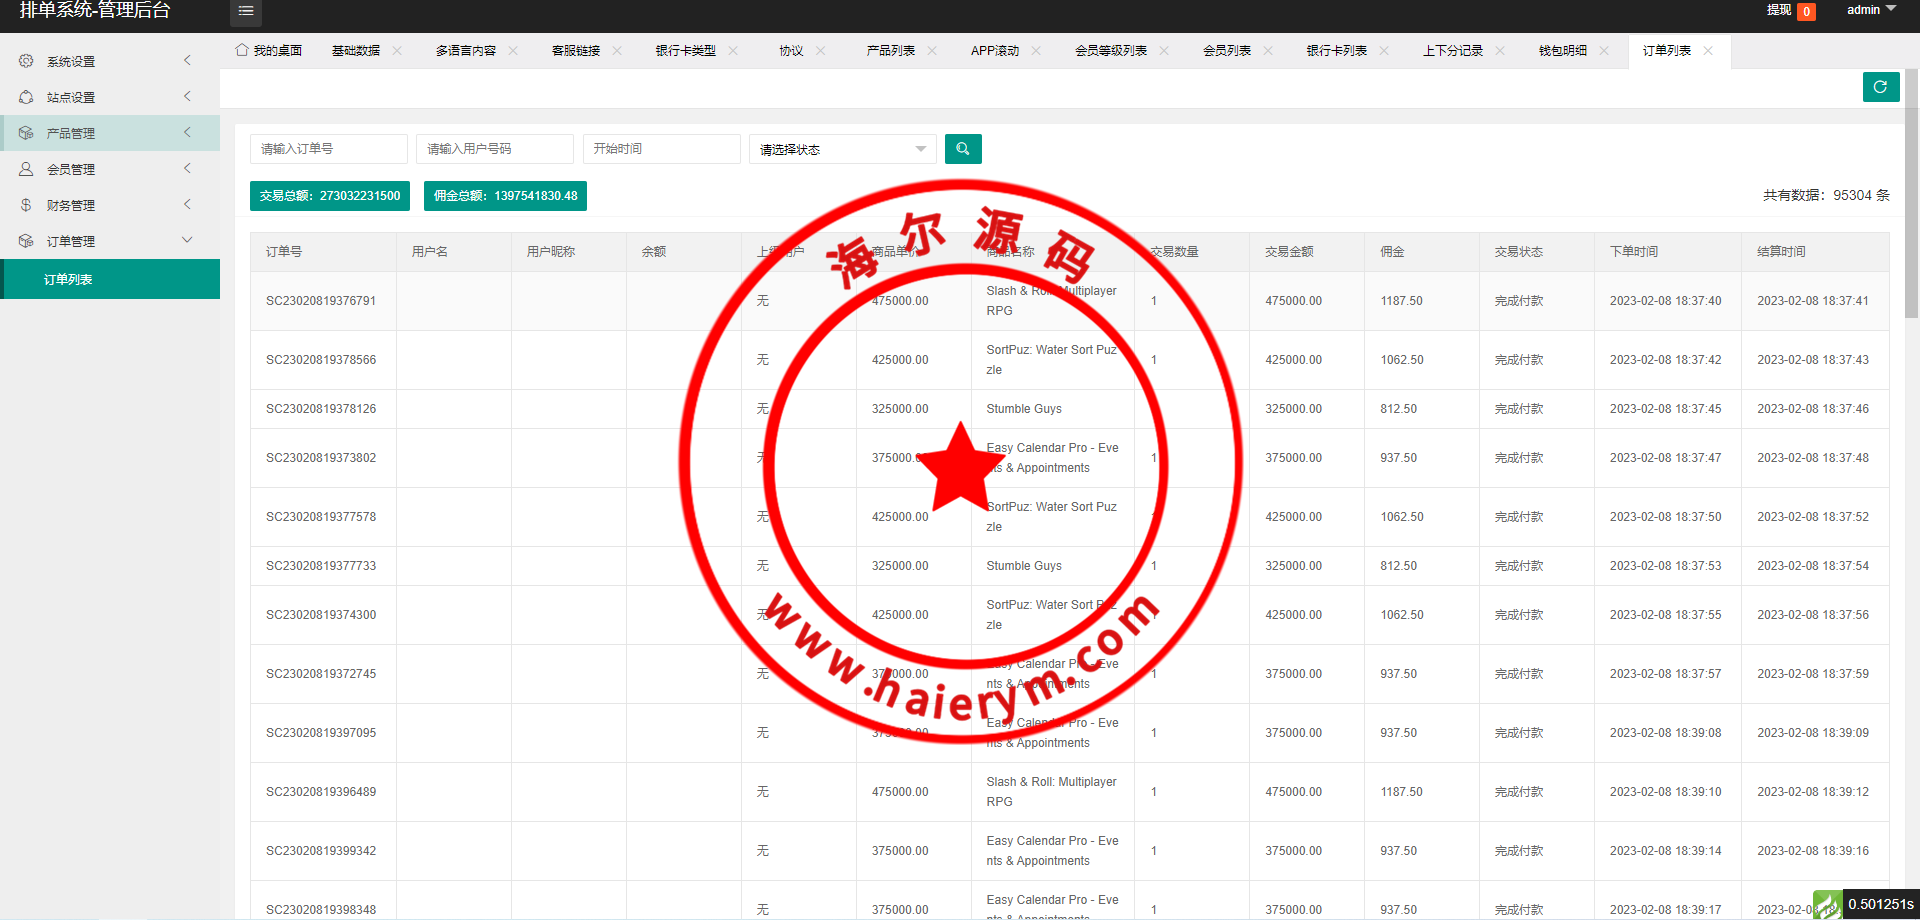The width and height of the screenshot is (1920, 920).
Task: Click the 交易总额 total button
Action: point(330,196)
